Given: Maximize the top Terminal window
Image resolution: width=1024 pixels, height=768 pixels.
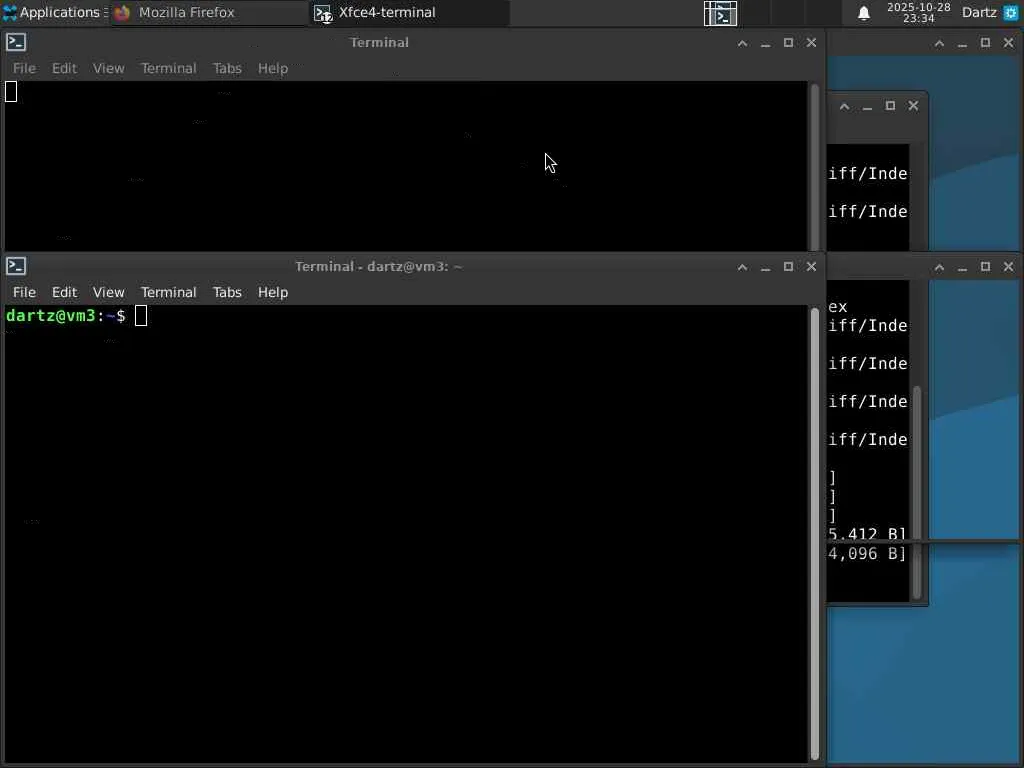Looking at the screenshot, I should coord(788,43).
